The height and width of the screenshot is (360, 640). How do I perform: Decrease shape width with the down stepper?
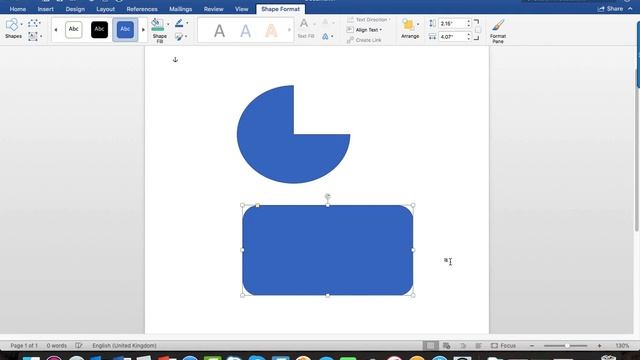click(469, 39)
